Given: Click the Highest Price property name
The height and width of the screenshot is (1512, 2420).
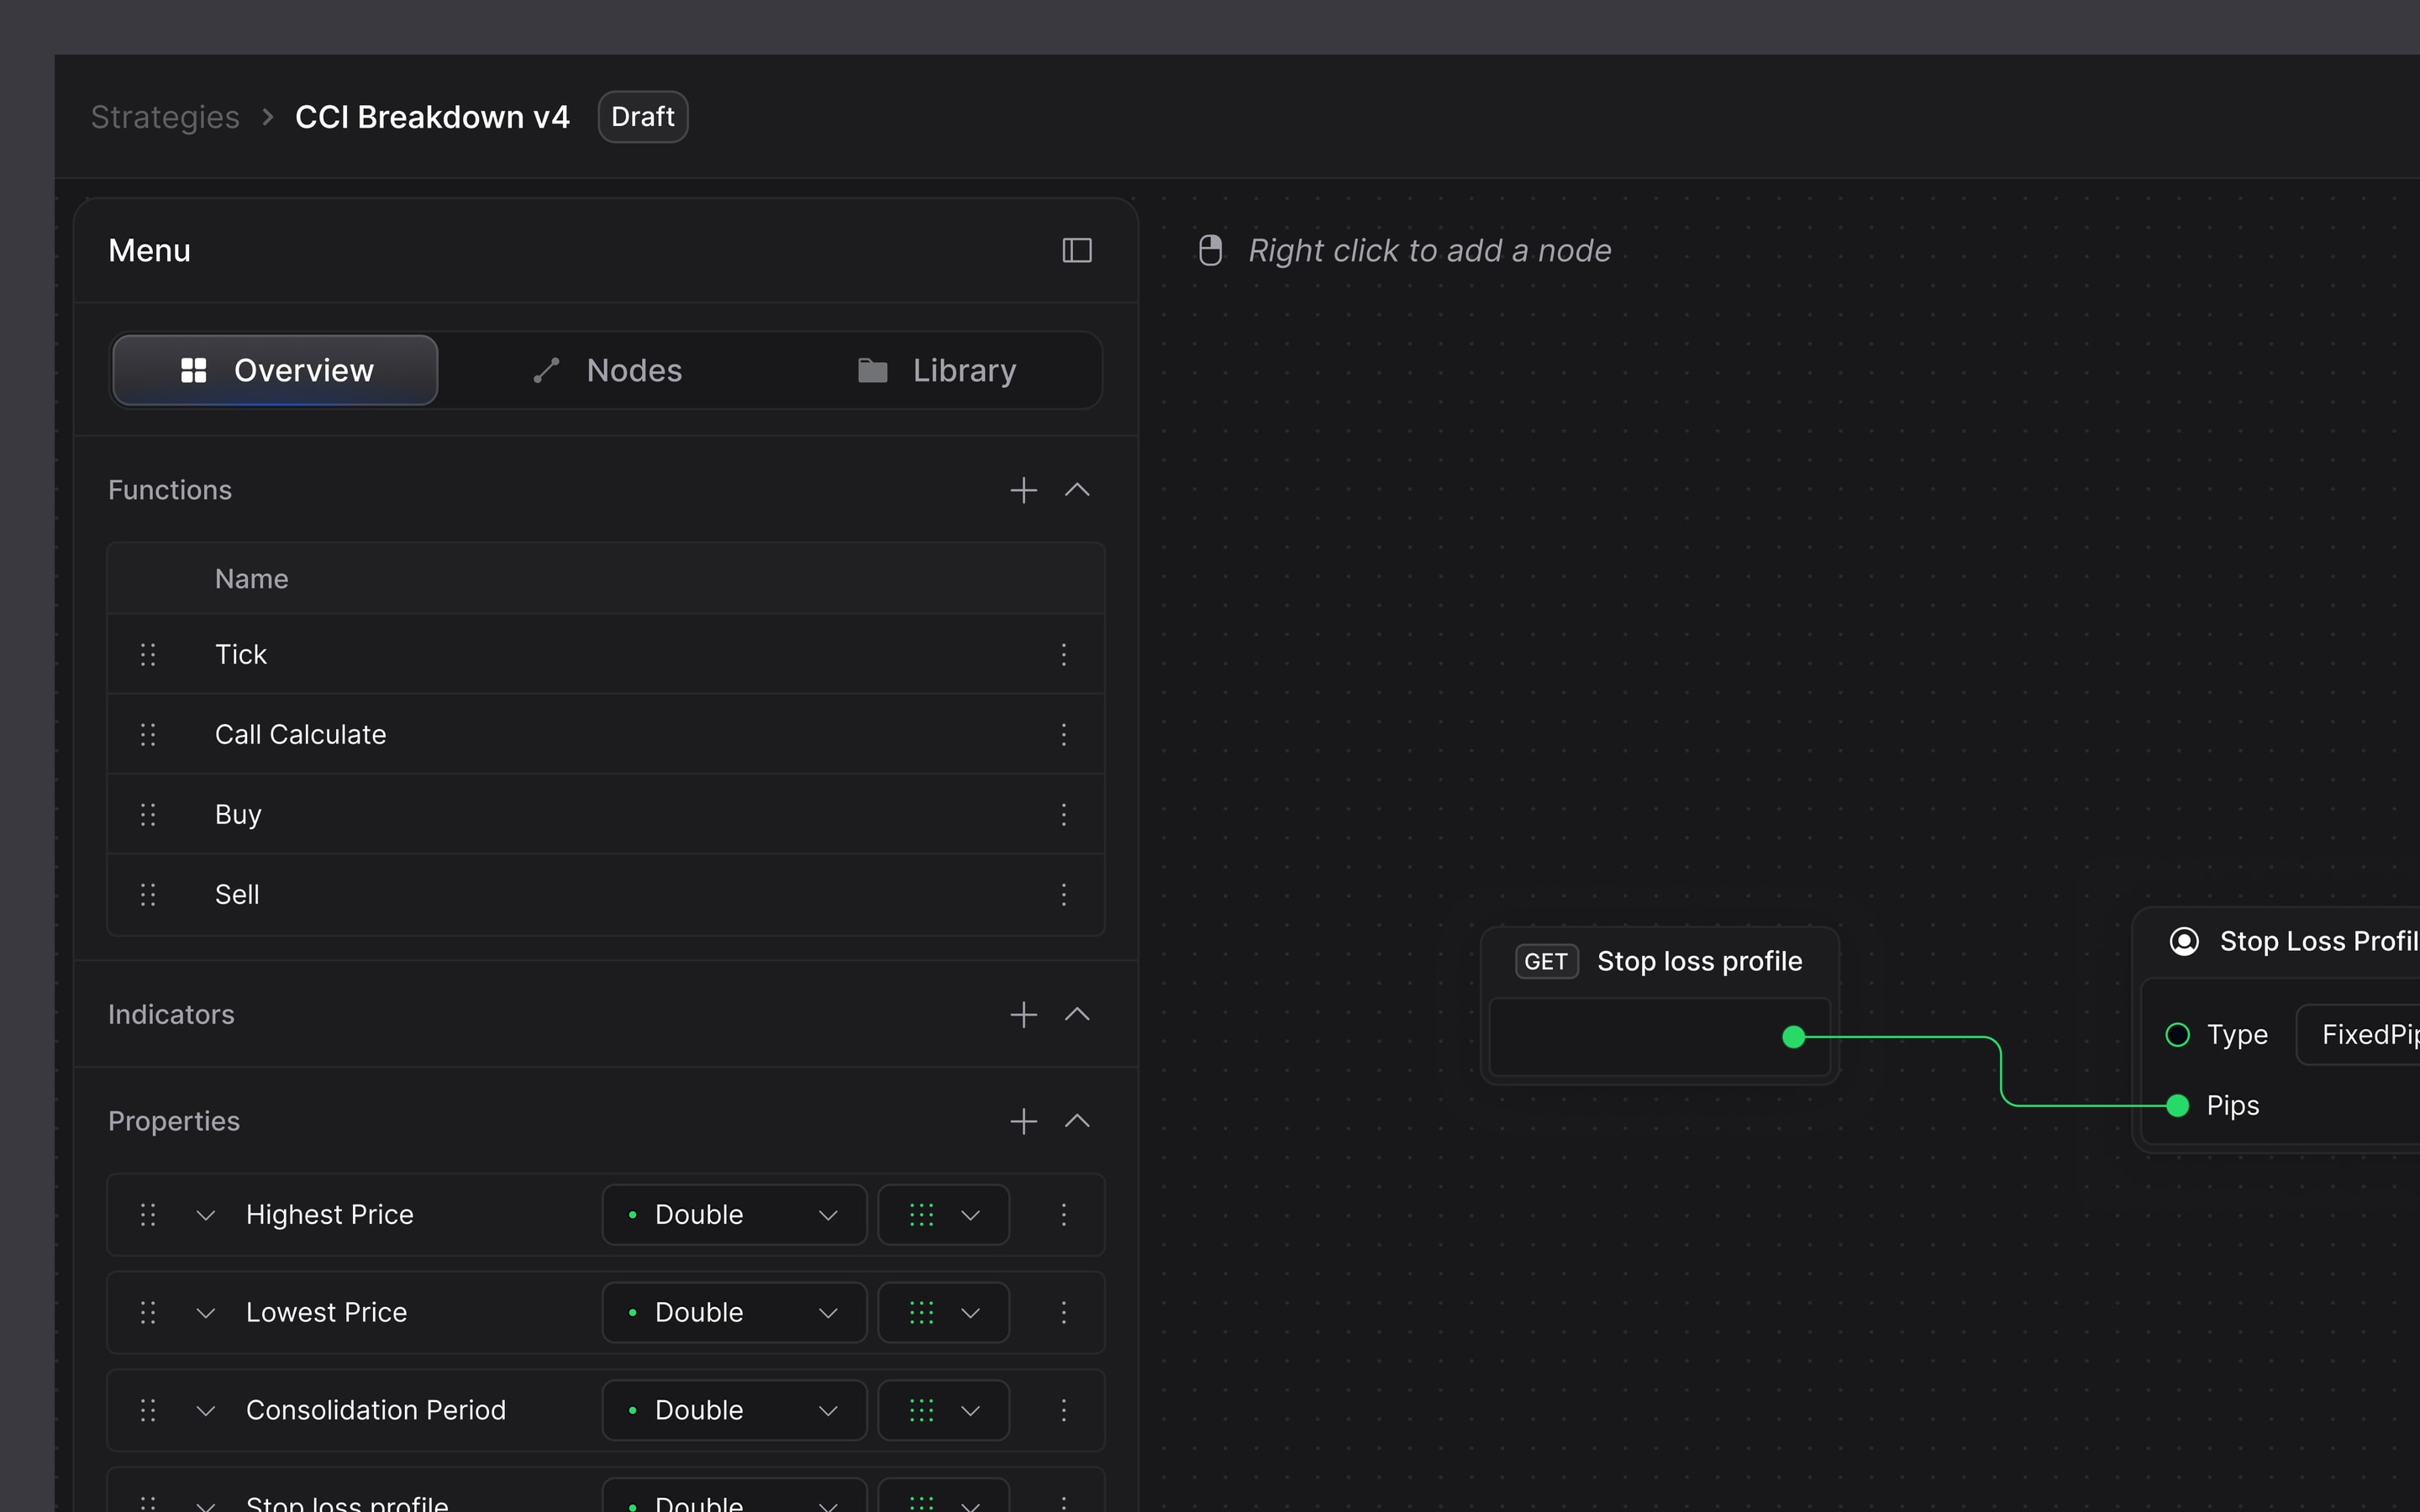Looking at the screenshot, I should 330,1215.
